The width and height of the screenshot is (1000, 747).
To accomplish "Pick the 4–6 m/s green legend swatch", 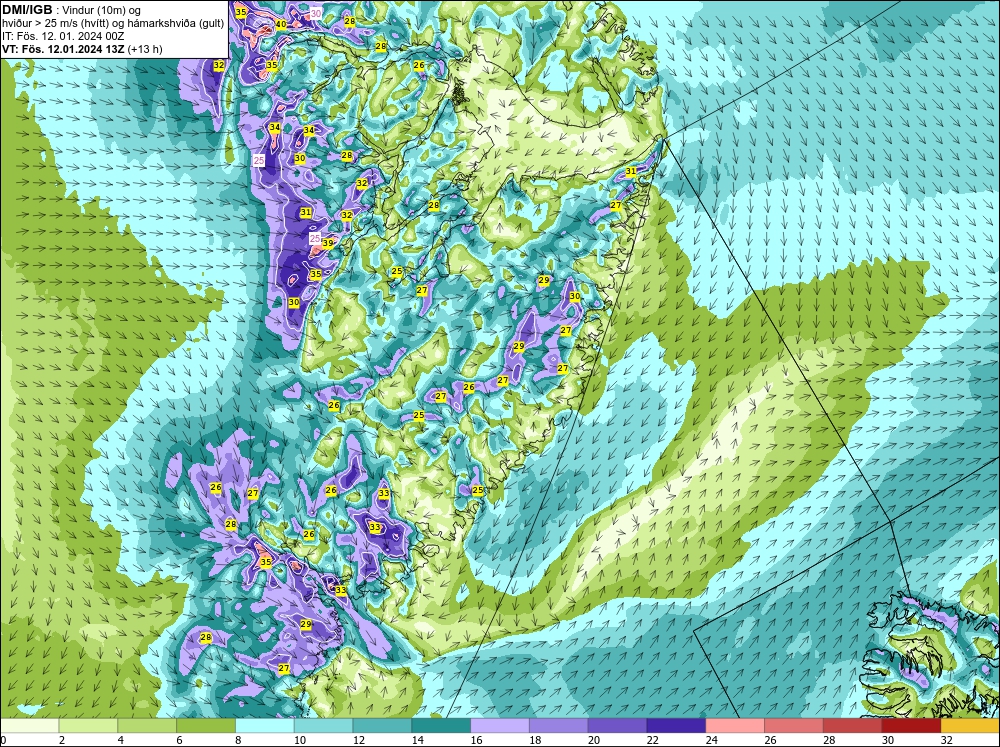I will [147, 726].
